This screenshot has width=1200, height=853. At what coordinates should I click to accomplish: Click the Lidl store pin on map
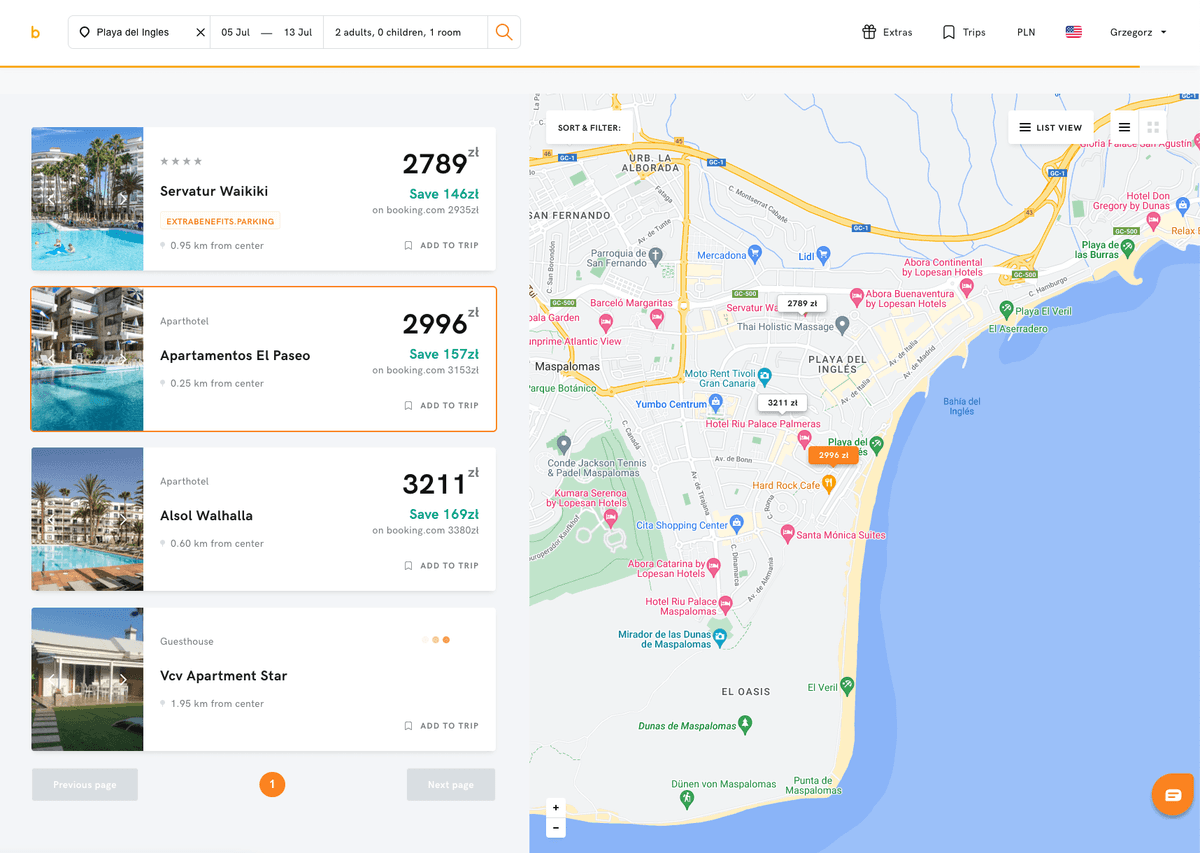[823, 254]
